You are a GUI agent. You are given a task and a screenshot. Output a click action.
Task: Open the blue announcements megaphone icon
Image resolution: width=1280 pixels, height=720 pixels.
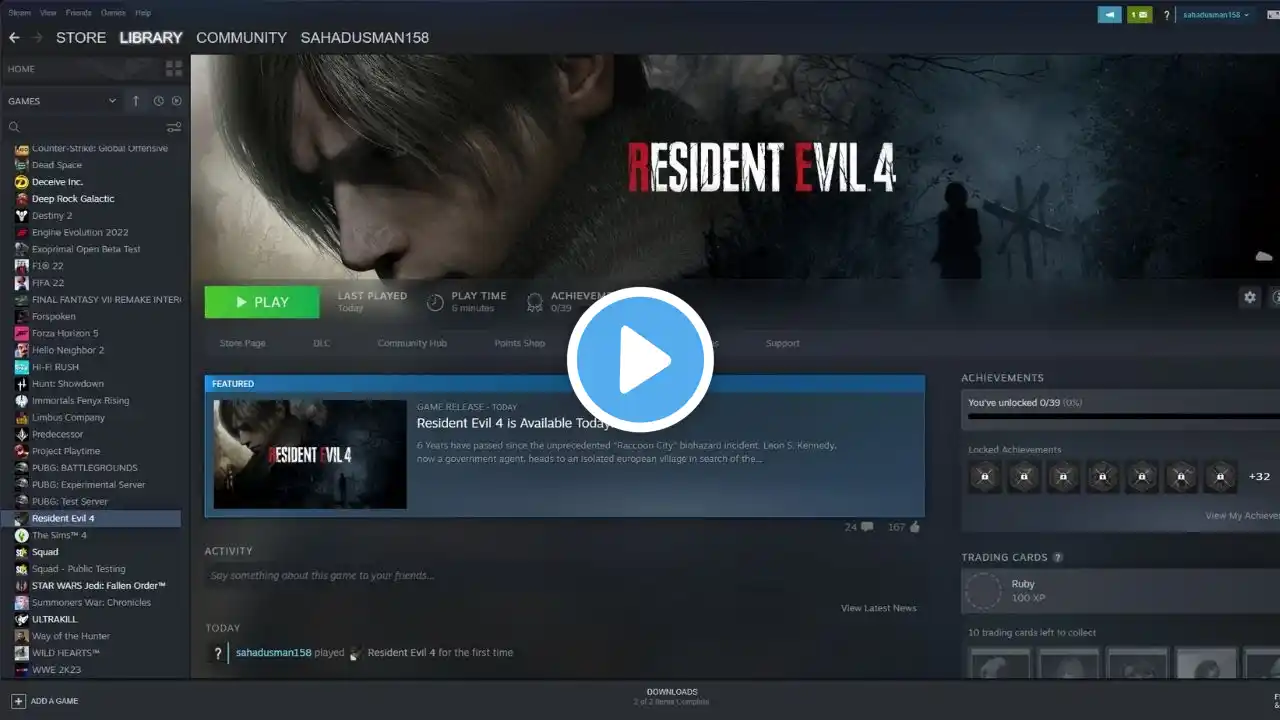(x=1109, y=15)
